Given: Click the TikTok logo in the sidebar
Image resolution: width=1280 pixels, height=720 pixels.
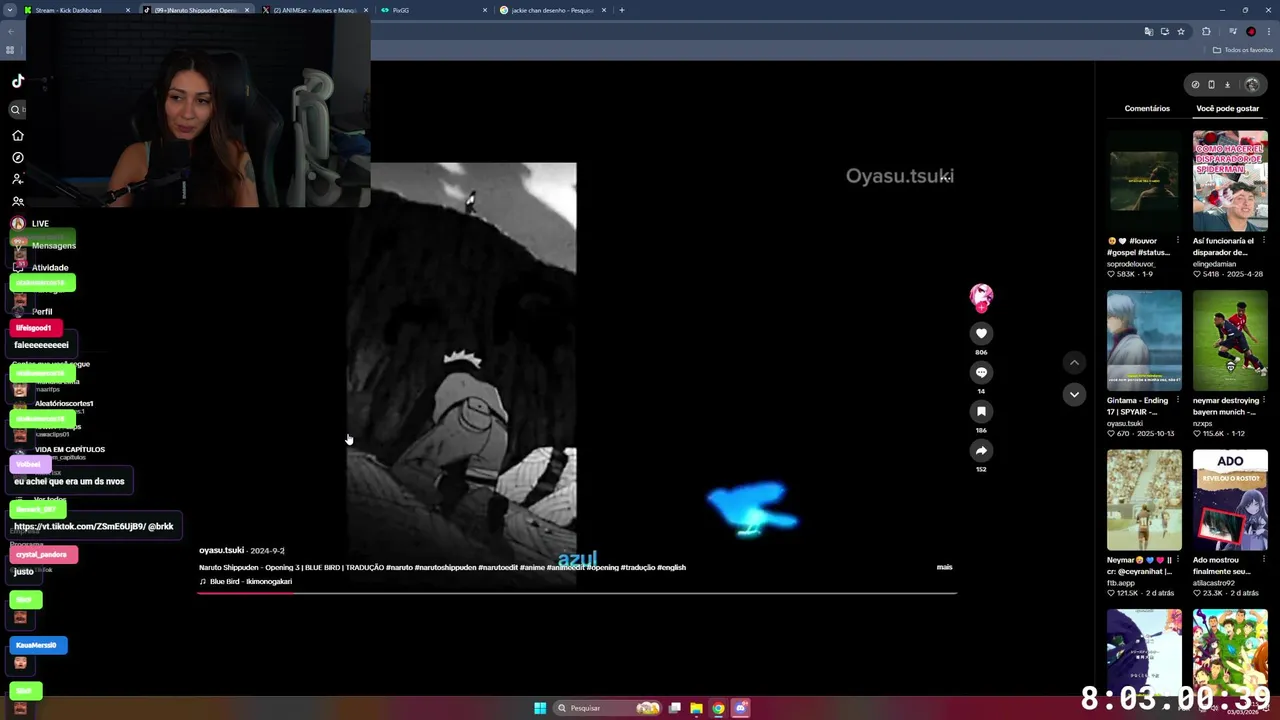Looking at the screenshot, I should click(x=18, y=81).
